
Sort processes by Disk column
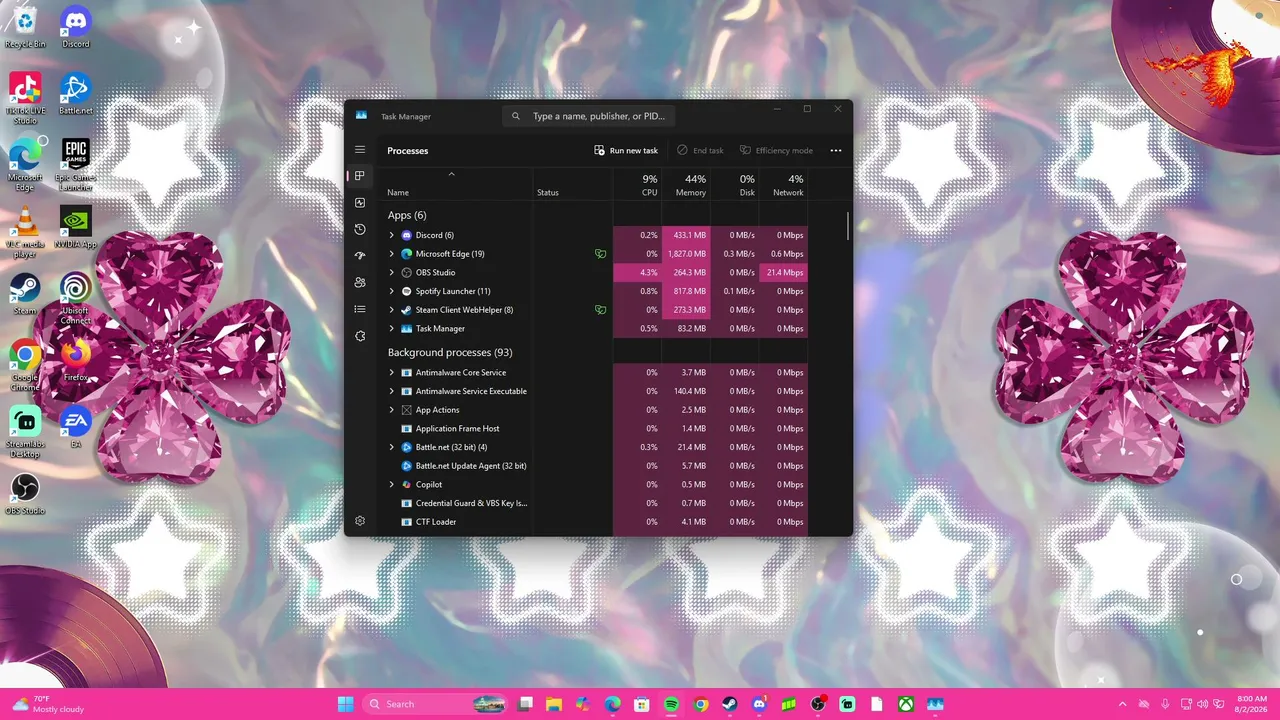tap(735, 184)
